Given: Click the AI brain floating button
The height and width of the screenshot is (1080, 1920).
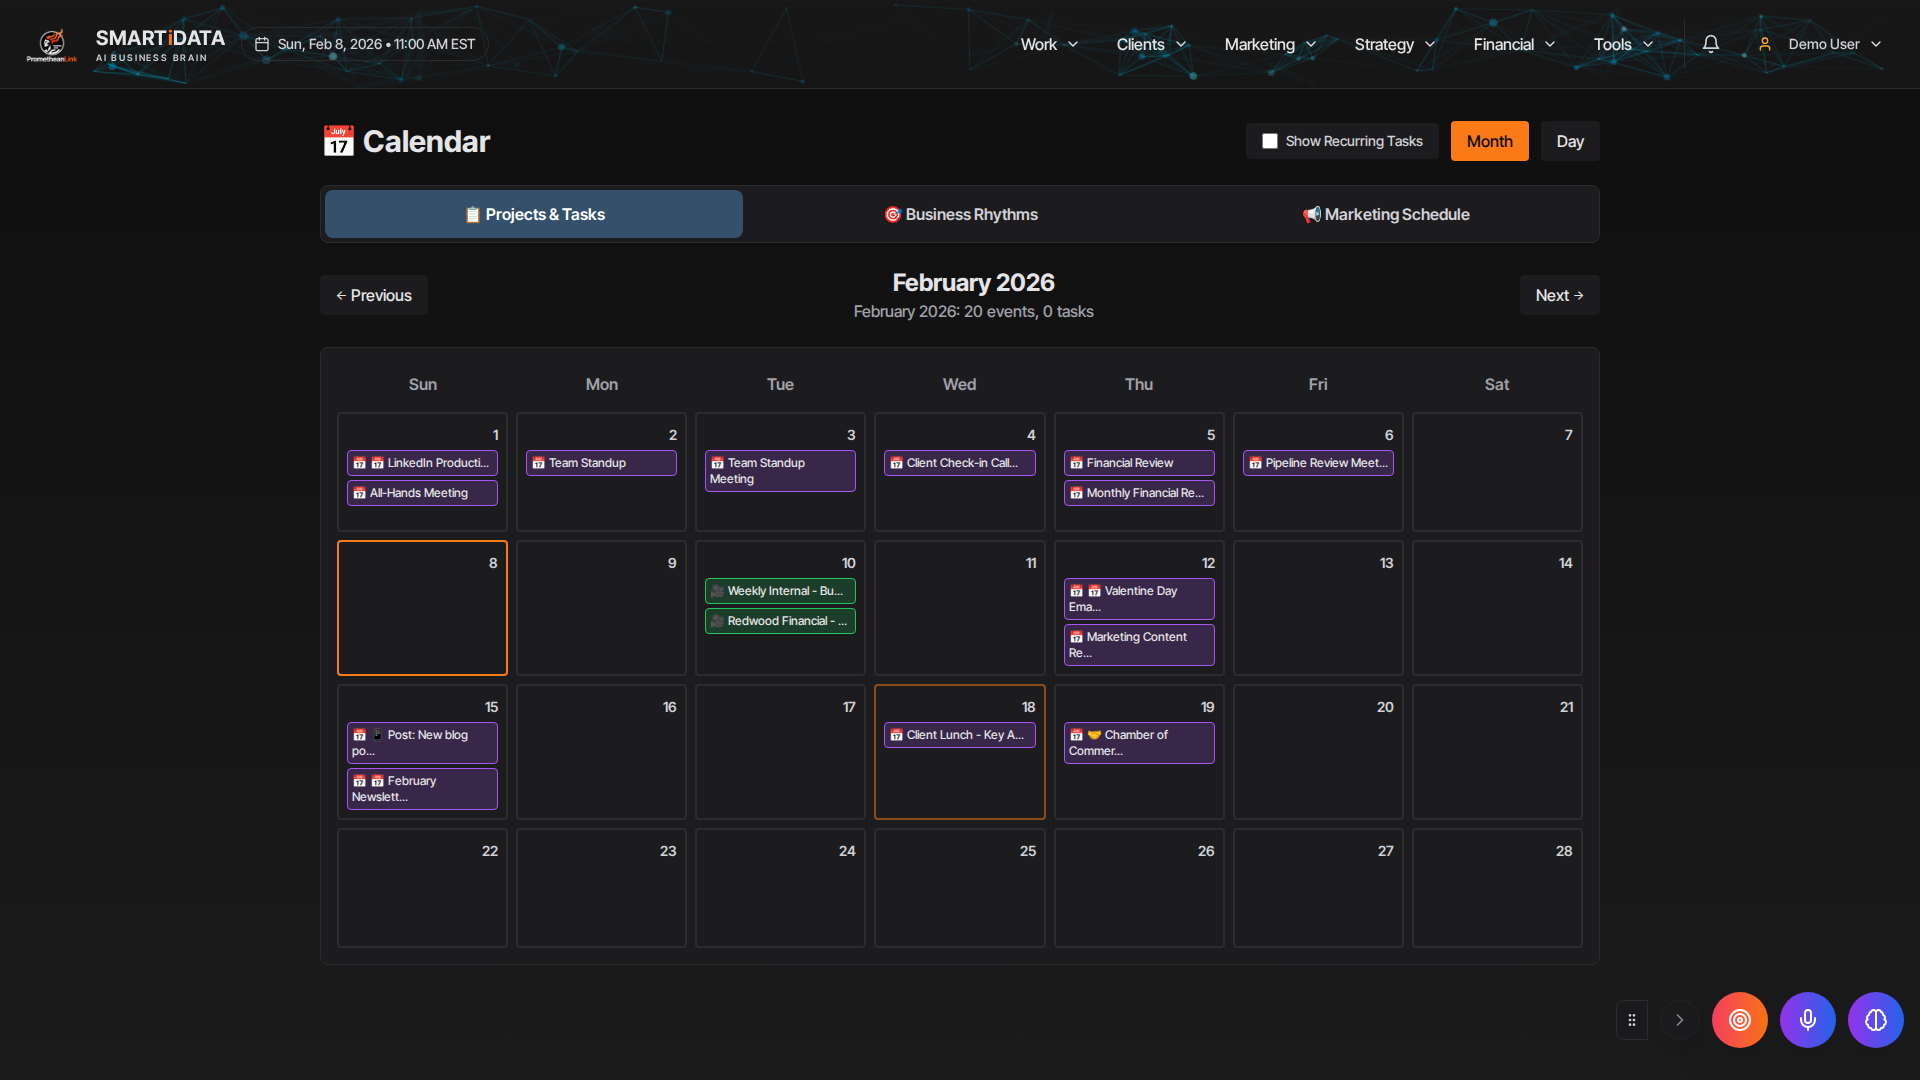Looking at the screenshot, I should (x=1875, y=1020).
